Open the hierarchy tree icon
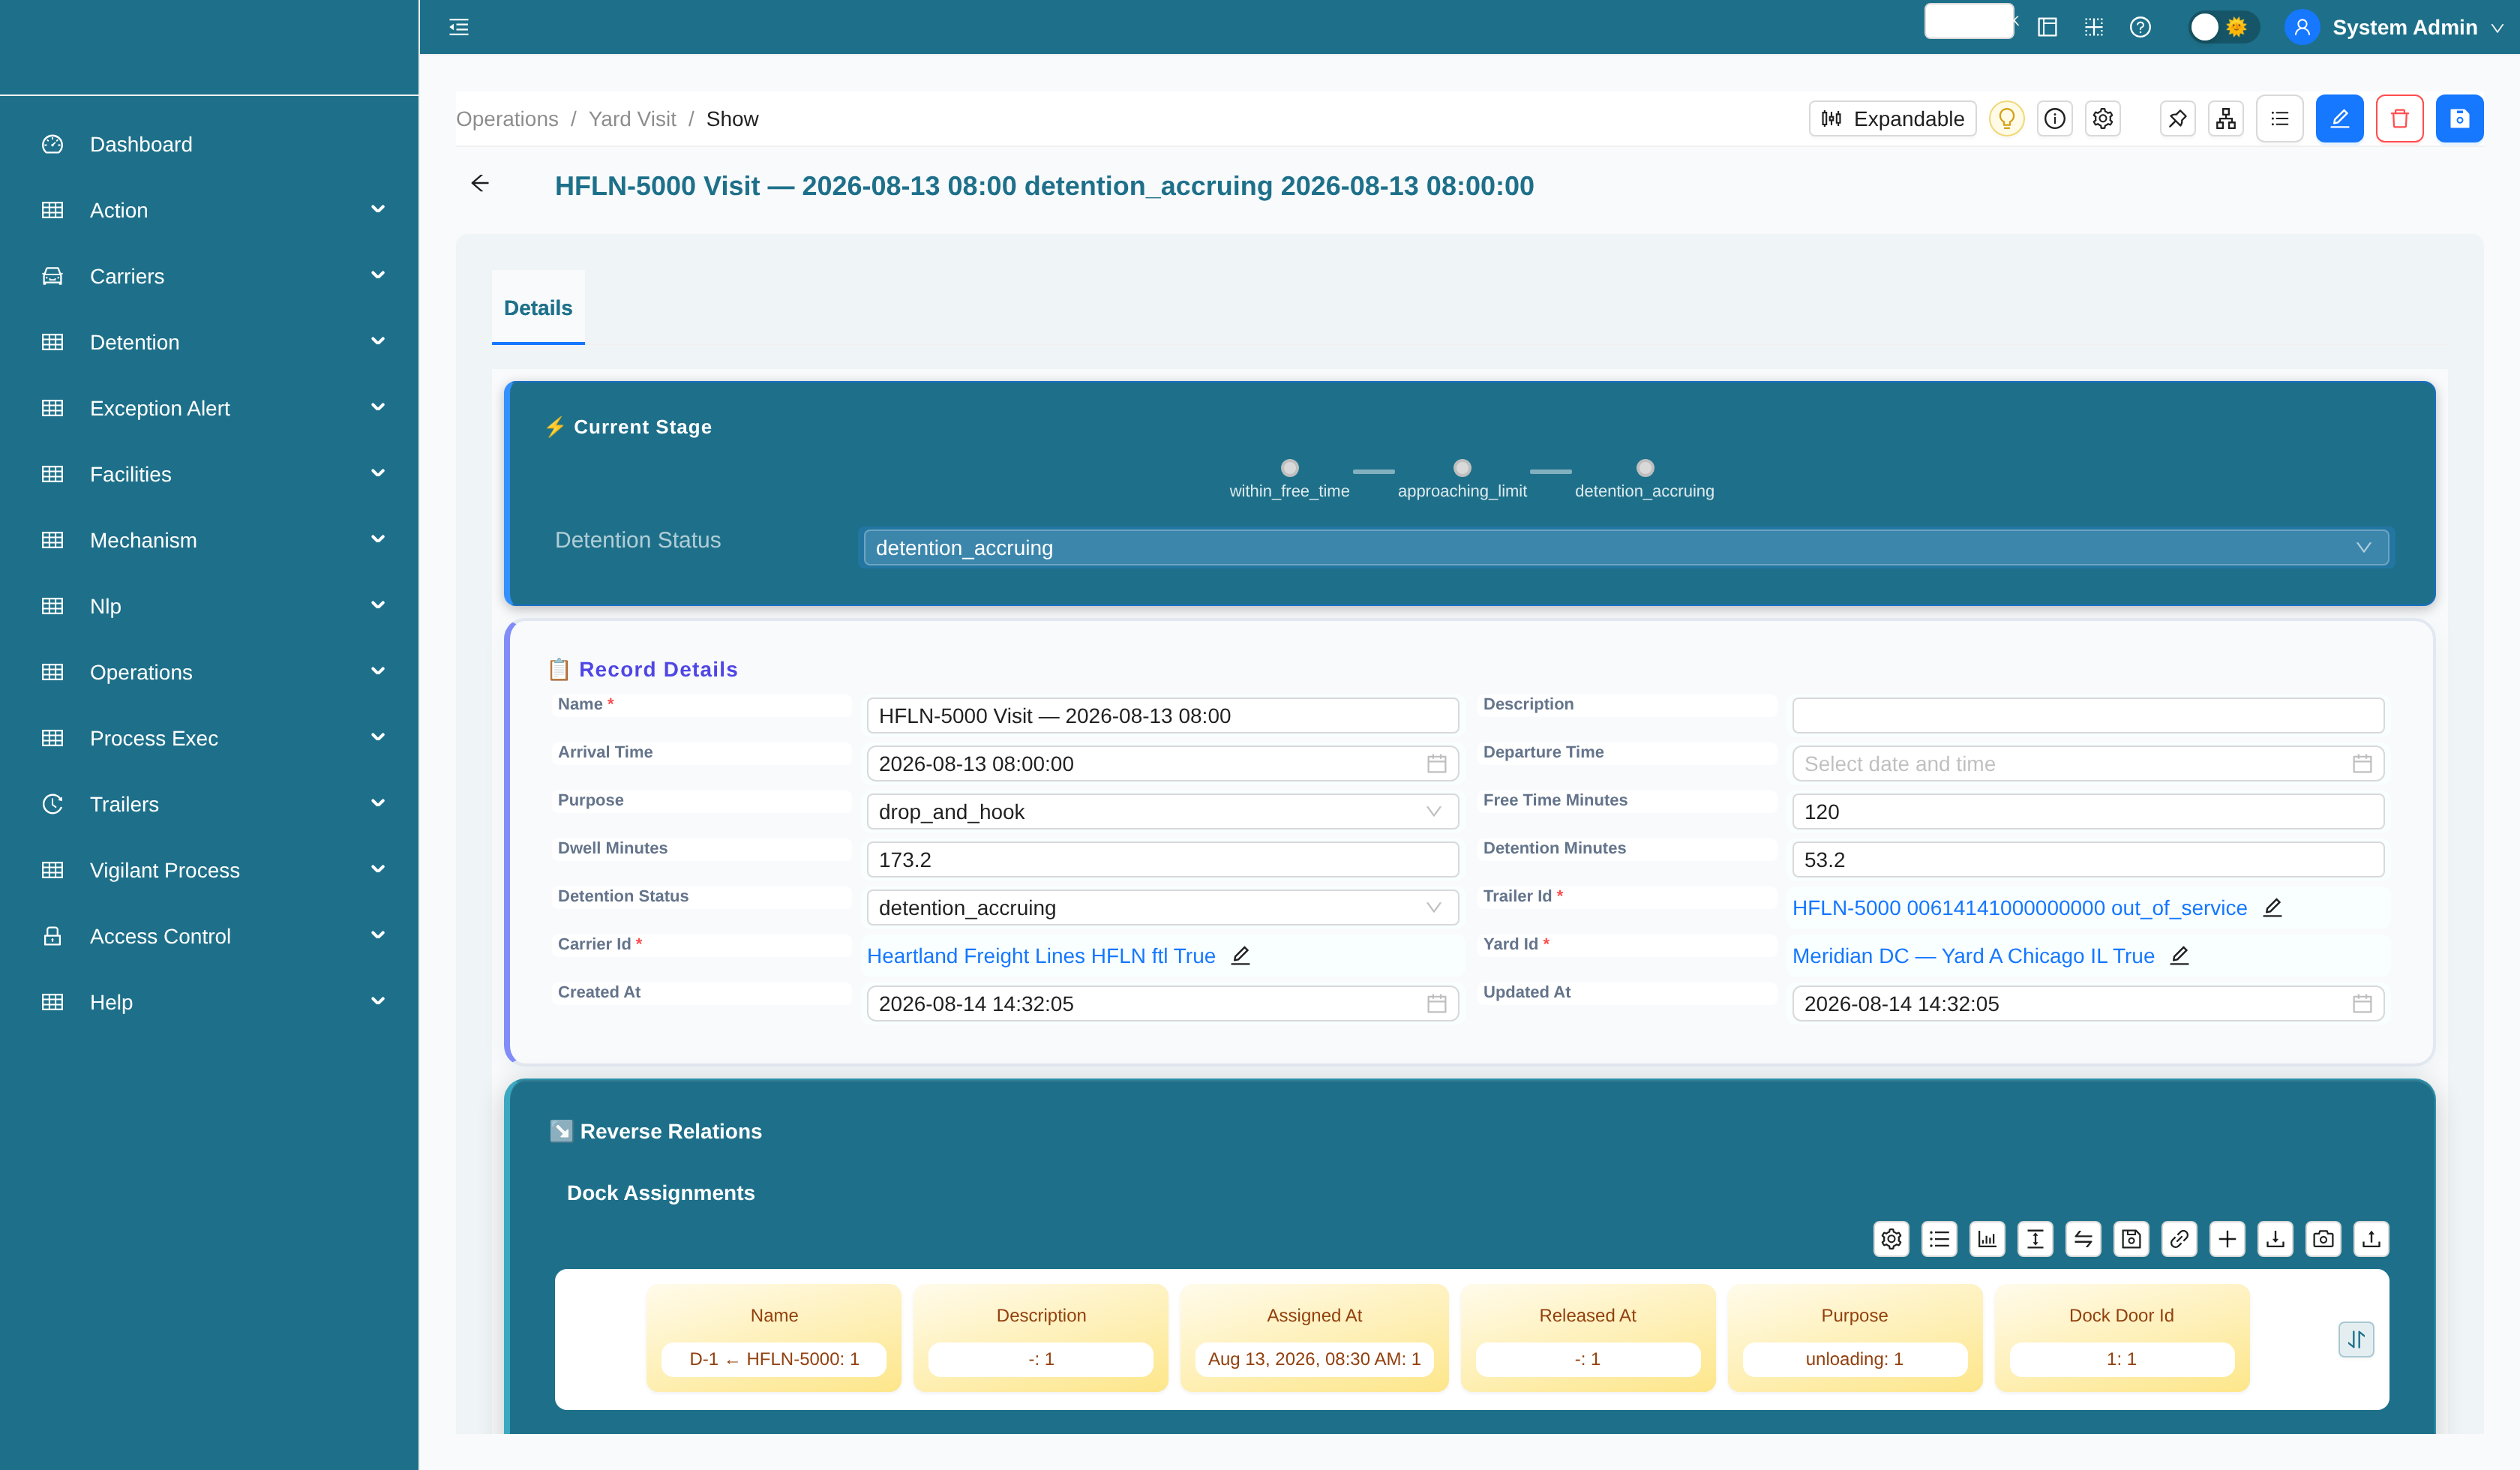This screenshot has width=2520, height=1470. click(2226, 119)
